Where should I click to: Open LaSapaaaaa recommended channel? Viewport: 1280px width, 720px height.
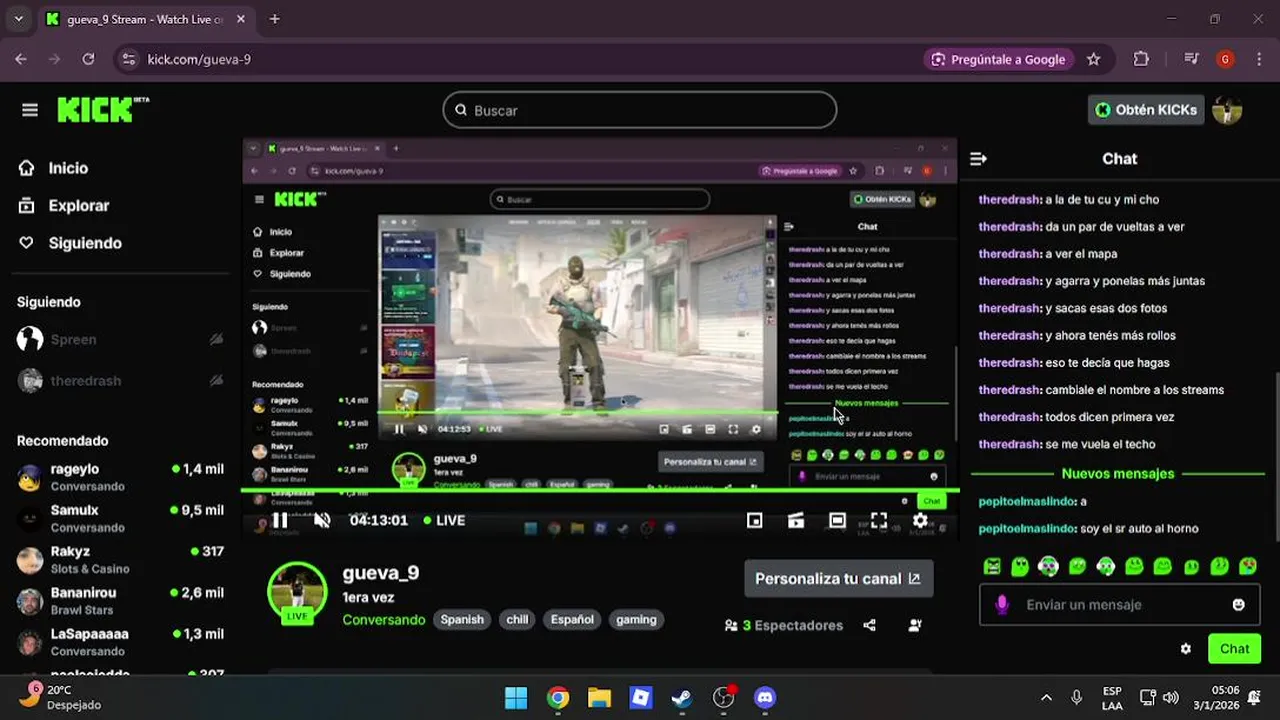click(120, 641)
